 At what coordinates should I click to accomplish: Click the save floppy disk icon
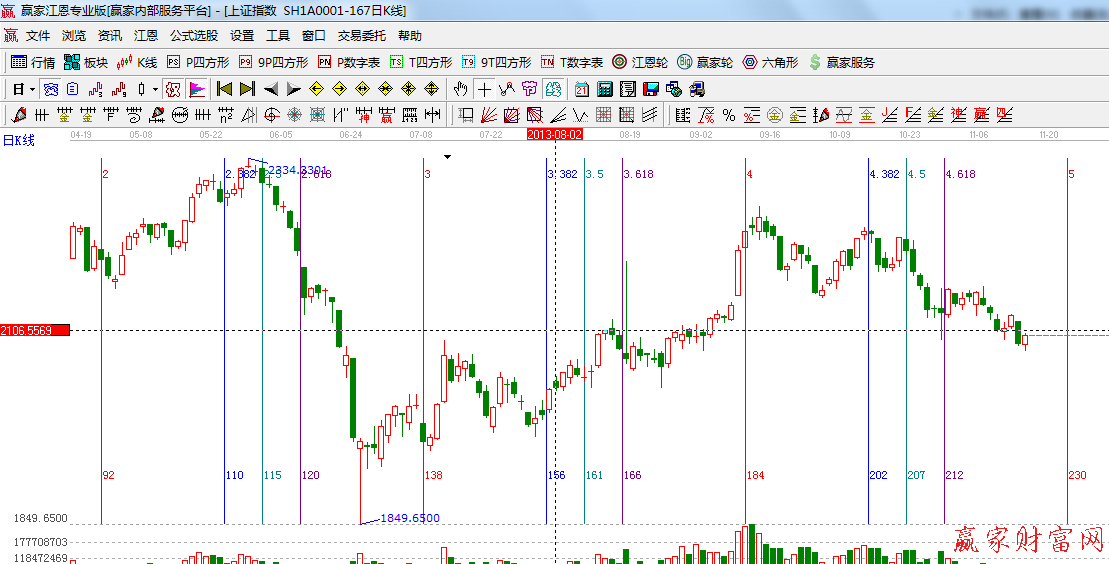click(651, 89)
